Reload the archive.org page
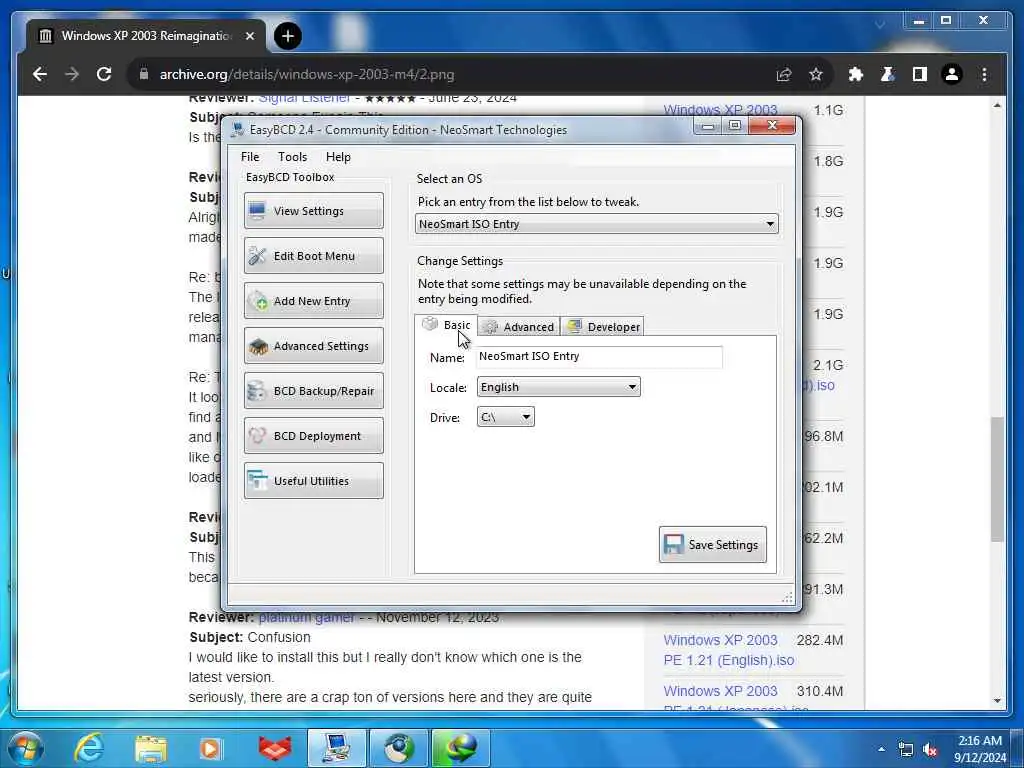 [104, 74]
